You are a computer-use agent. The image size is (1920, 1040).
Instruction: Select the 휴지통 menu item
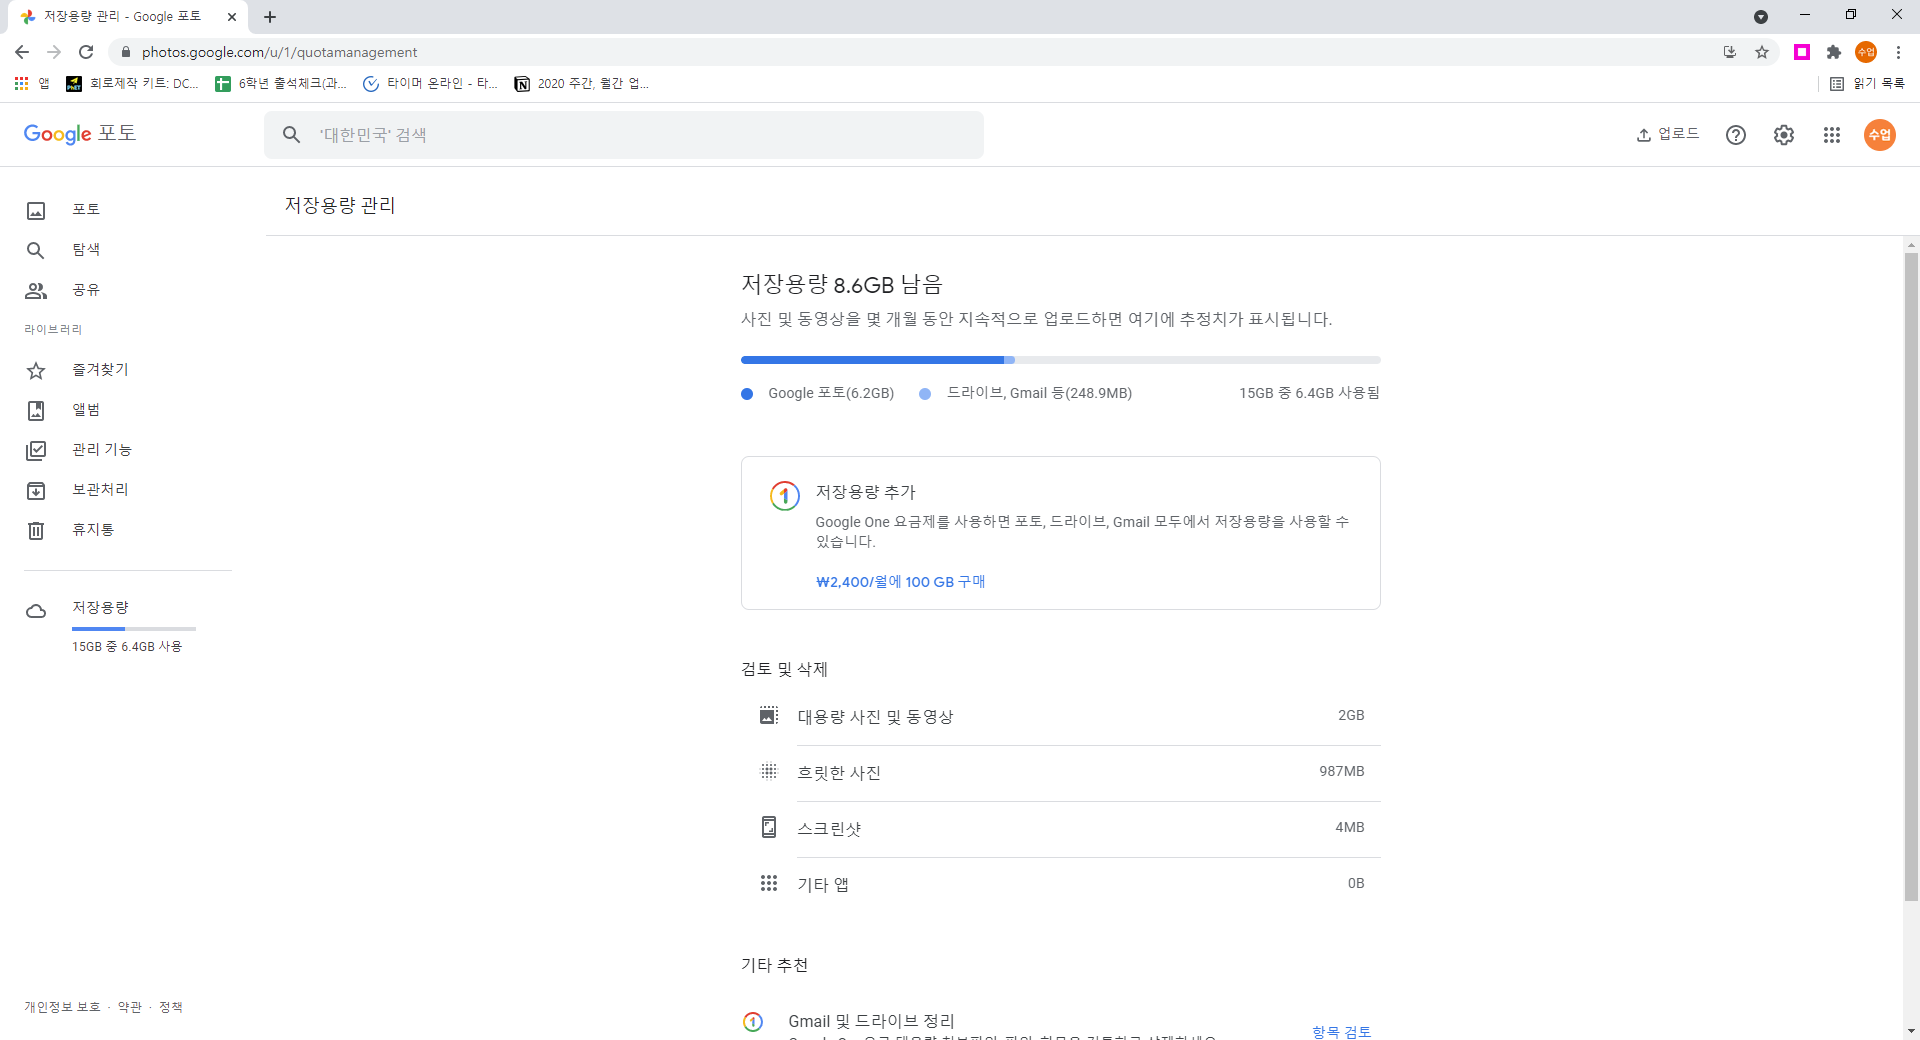point(93,529)
